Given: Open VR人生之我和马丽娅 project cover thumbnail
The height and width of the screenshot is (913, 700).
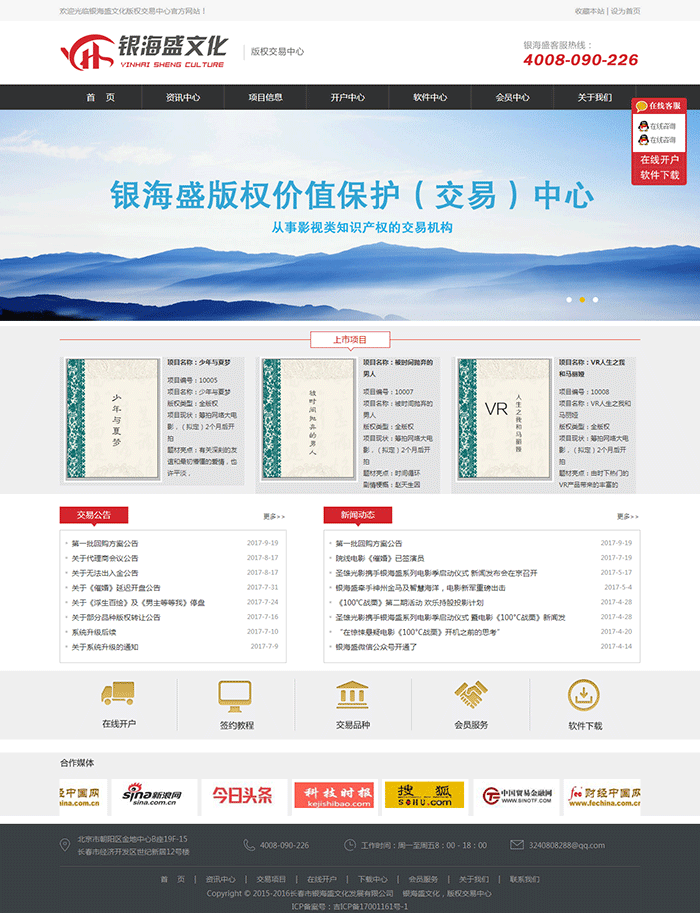Looking at the screenshot, I should (x=504, y=419).
